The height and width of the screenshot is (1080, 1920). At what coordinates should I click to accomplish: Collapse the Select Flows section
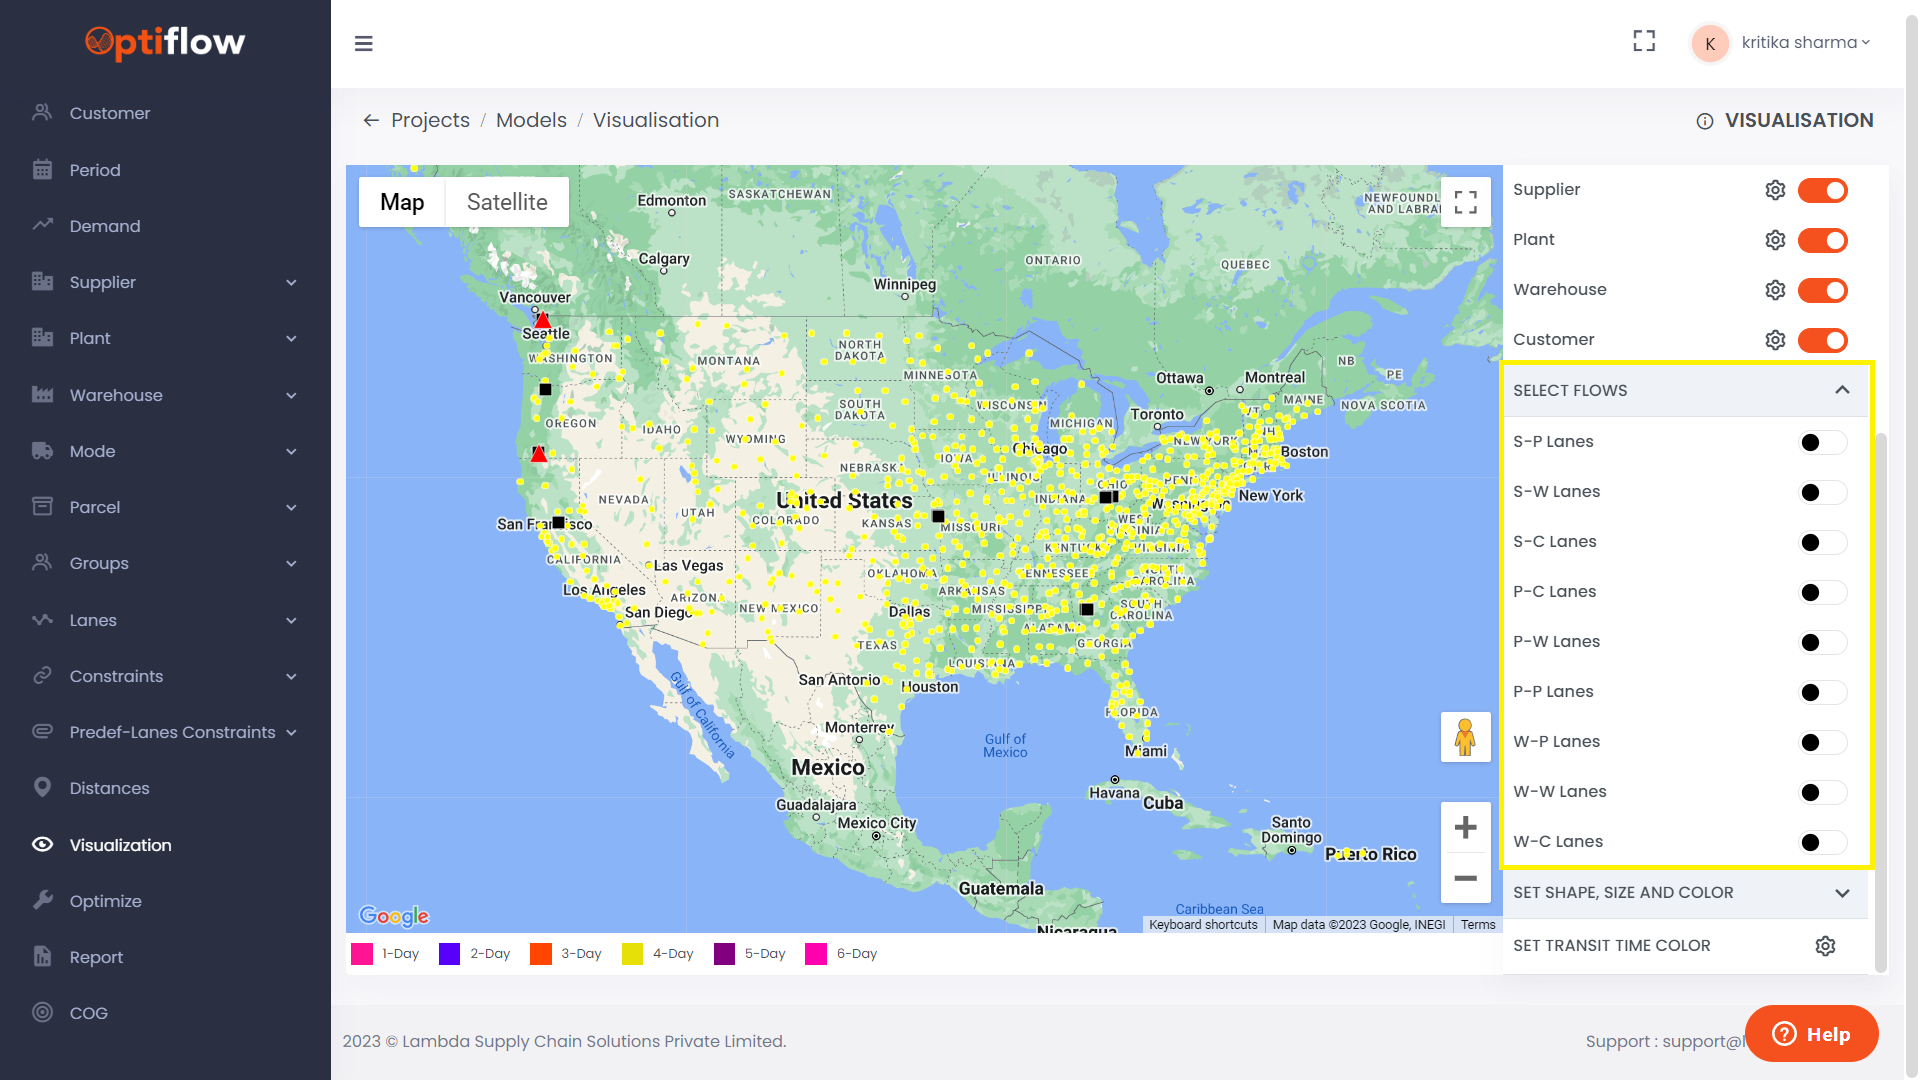click(x=1842, y=390)
